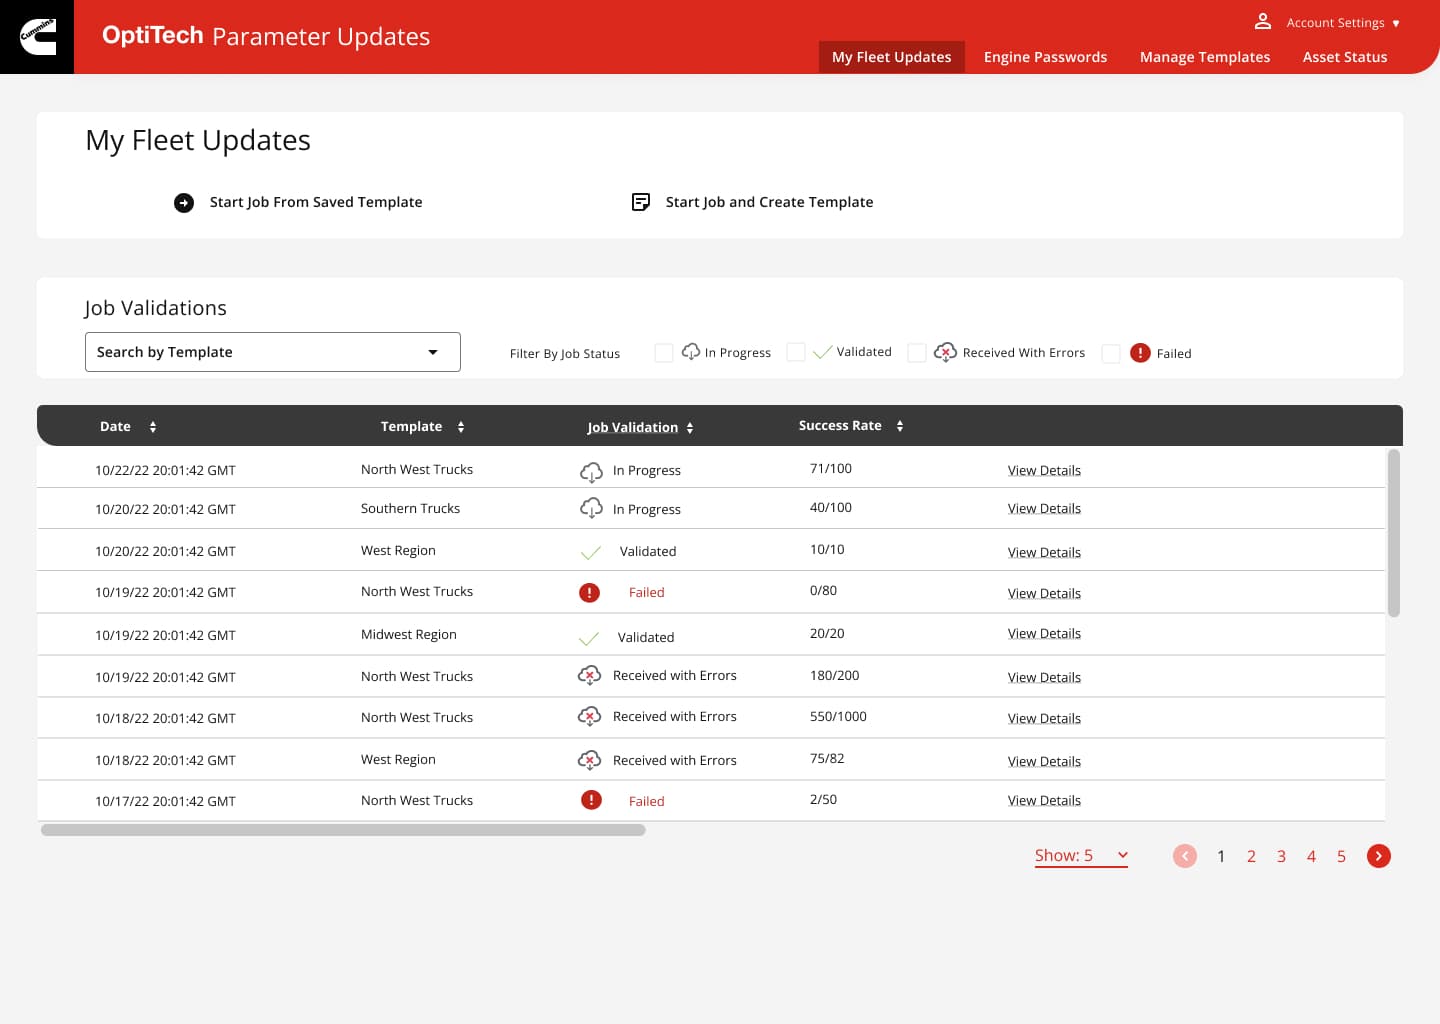
Task: Sort by Template using the sort arrows
Action: tap(461, 427)
